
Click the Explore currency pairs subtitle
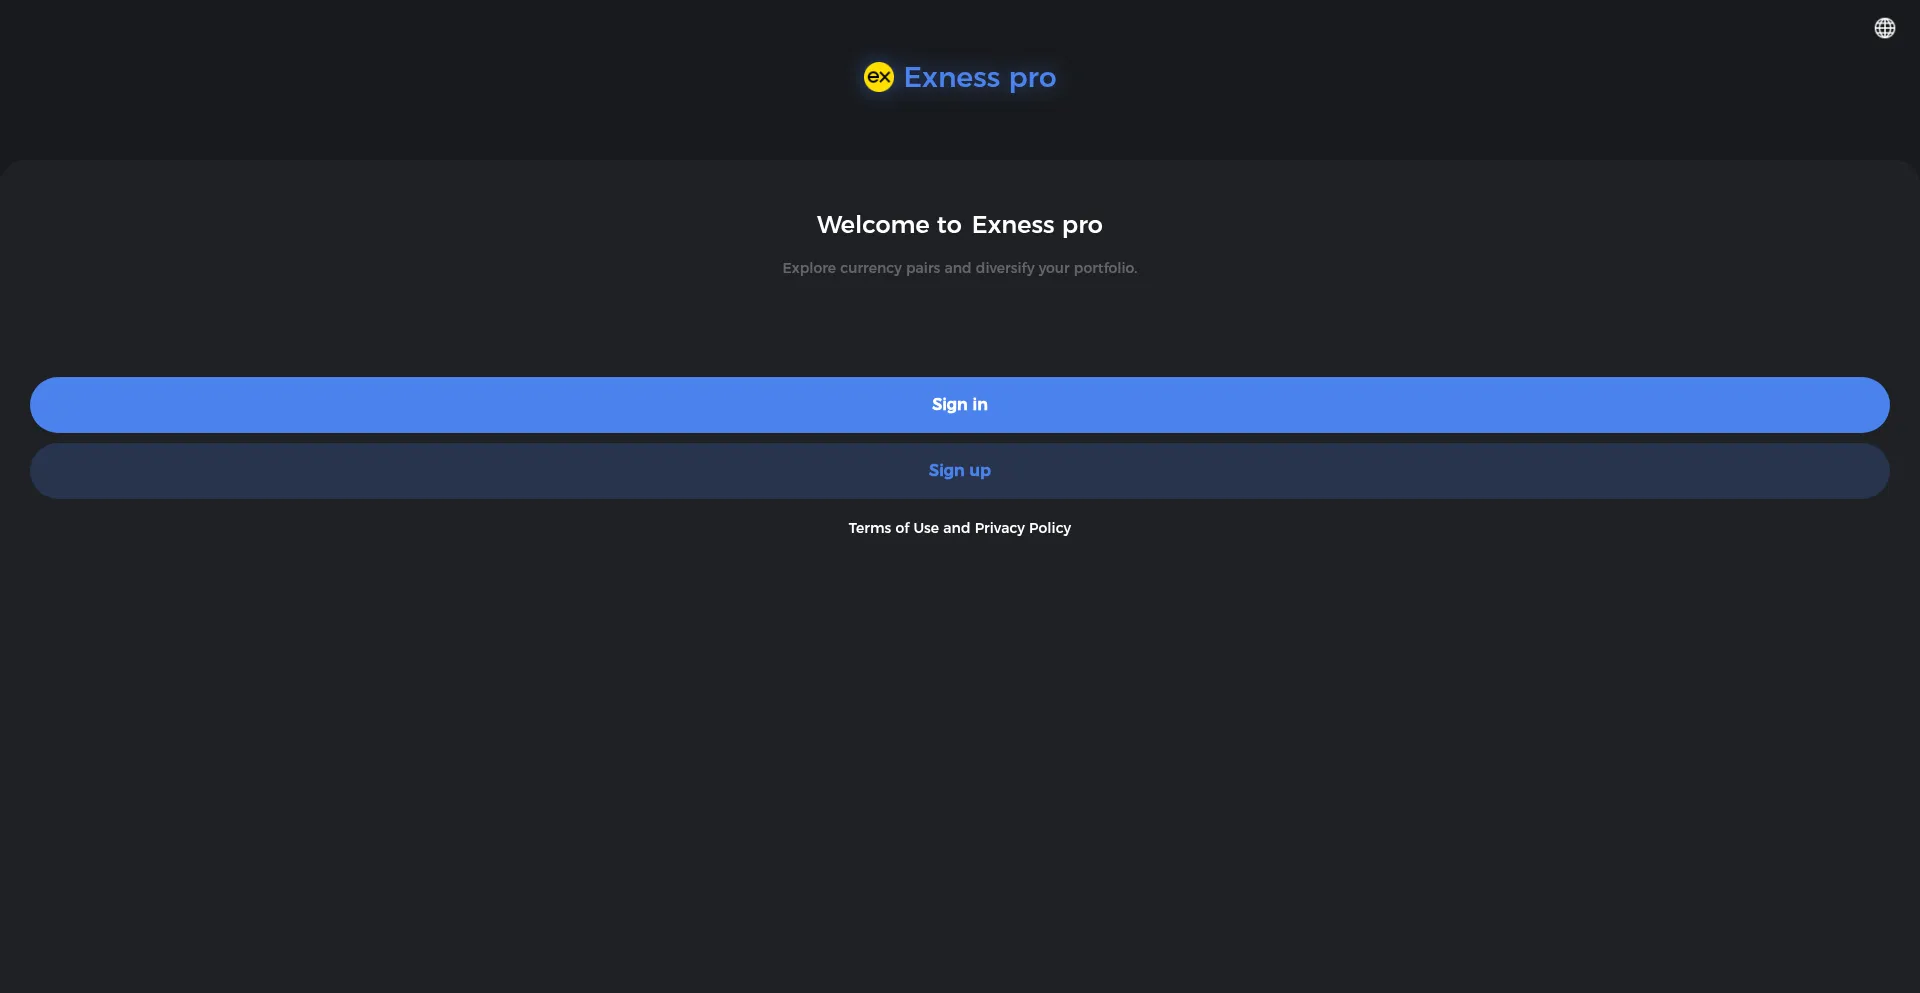point(959,268)
